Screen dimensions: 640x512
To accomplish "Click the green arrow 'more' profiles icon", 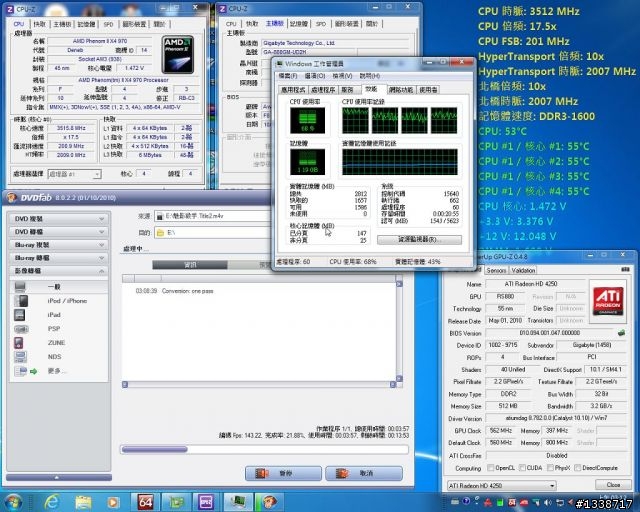I will (33, 371).
